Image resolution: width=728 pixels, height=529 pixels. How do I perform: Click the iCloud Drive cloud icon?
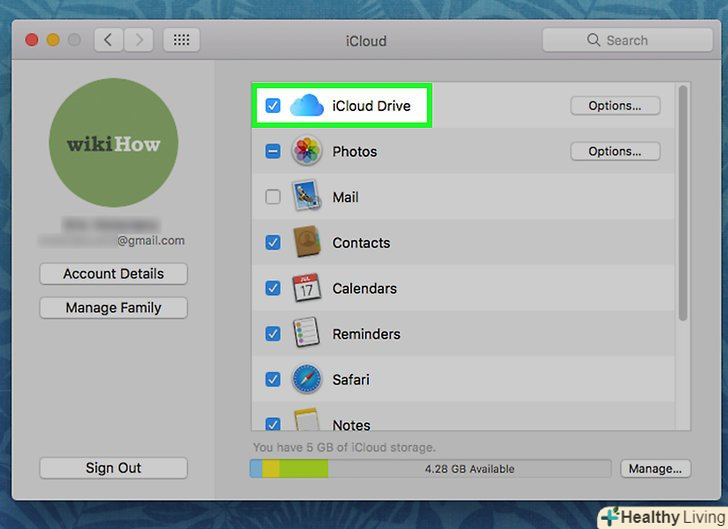point(306,105)
